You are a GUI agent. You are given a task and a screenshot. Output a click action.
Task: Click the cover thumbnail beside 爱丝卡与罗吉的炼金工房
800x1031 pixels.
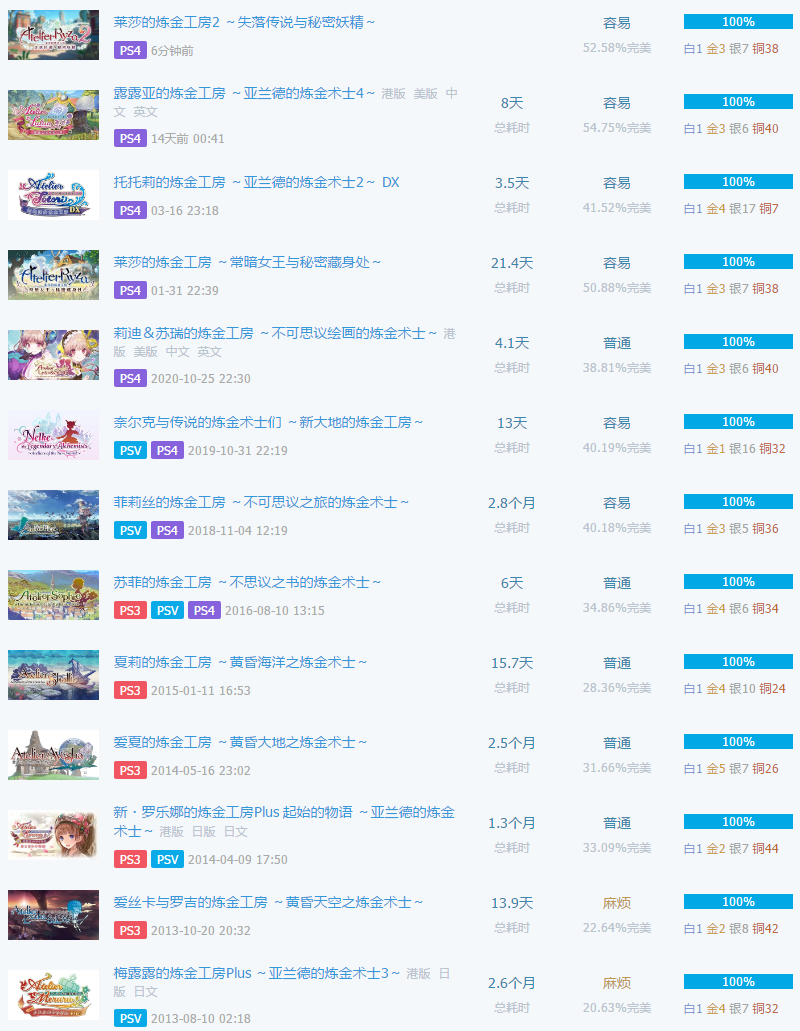53,915
